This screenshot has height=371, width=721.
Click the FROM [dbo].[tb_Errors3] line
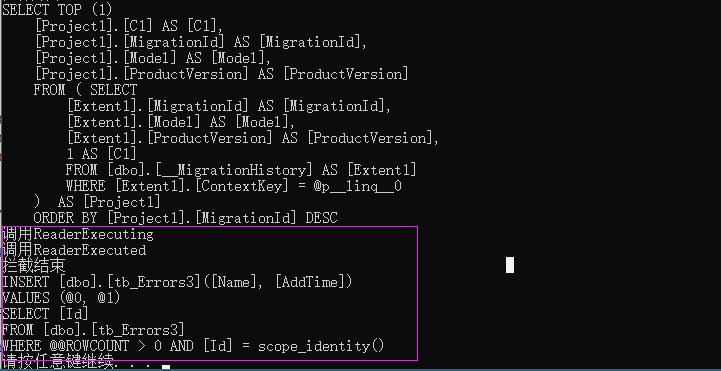point(93,330)
